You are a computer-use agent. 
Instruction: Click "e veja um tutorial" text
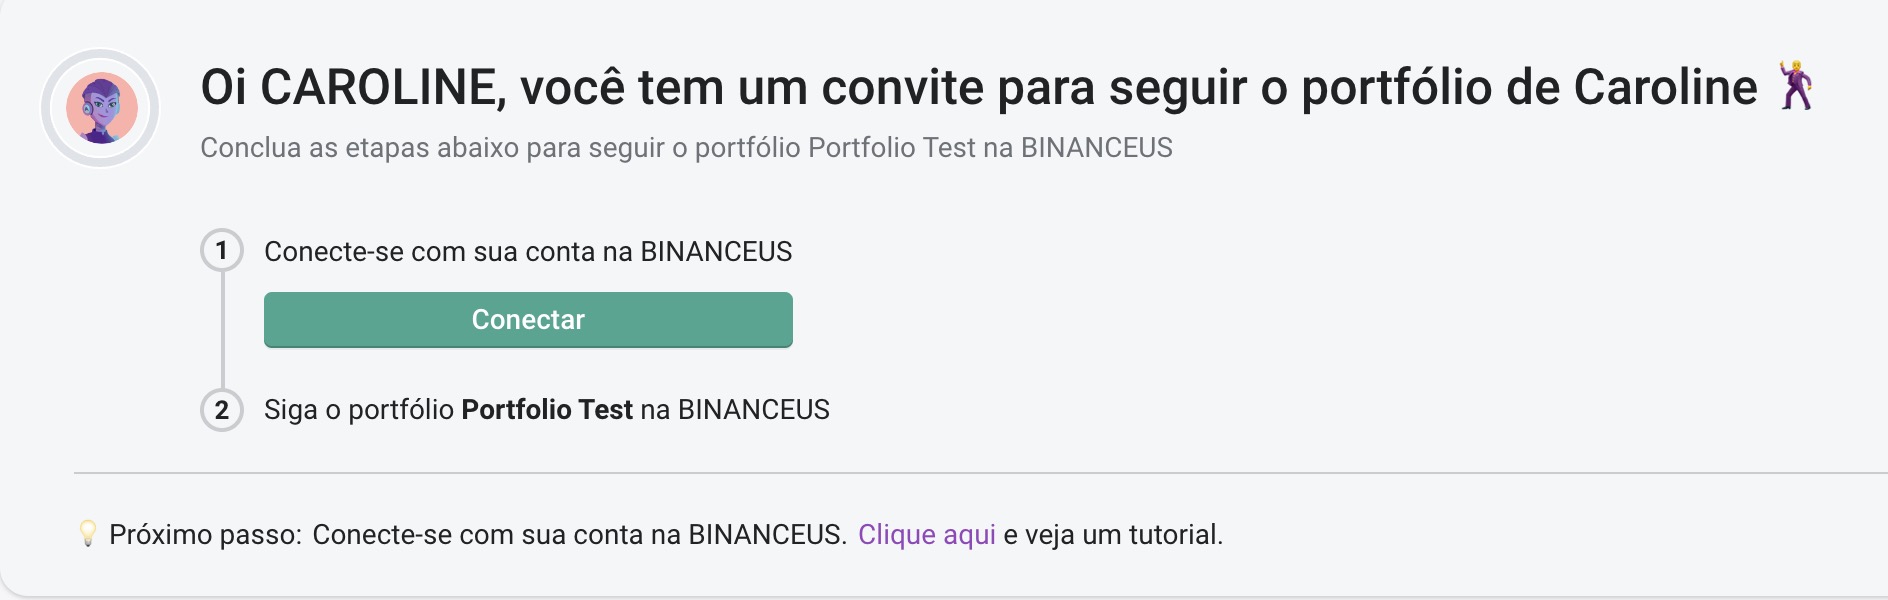click(x=1112, y=535)
